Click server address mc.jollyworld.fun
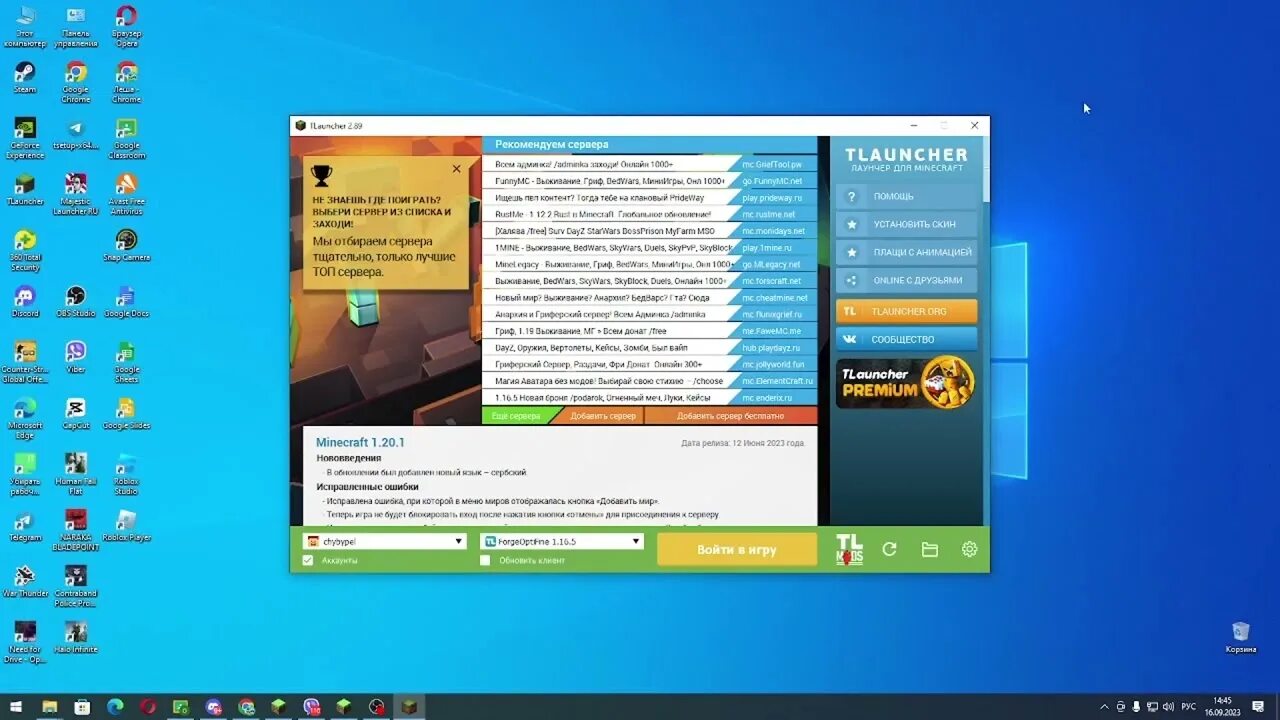Viewport: 1280px width, 720px height. (x=773, y=364)
